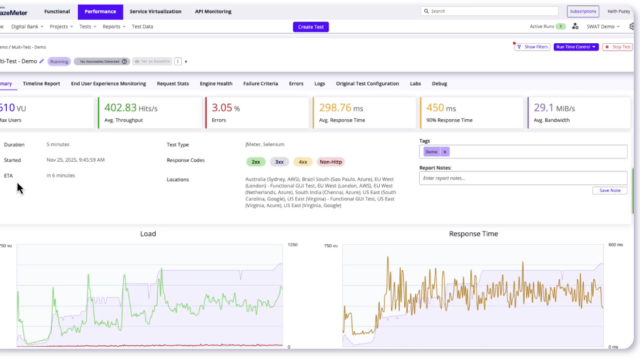Toggle the 4xx response code filter

click(303, 162)
